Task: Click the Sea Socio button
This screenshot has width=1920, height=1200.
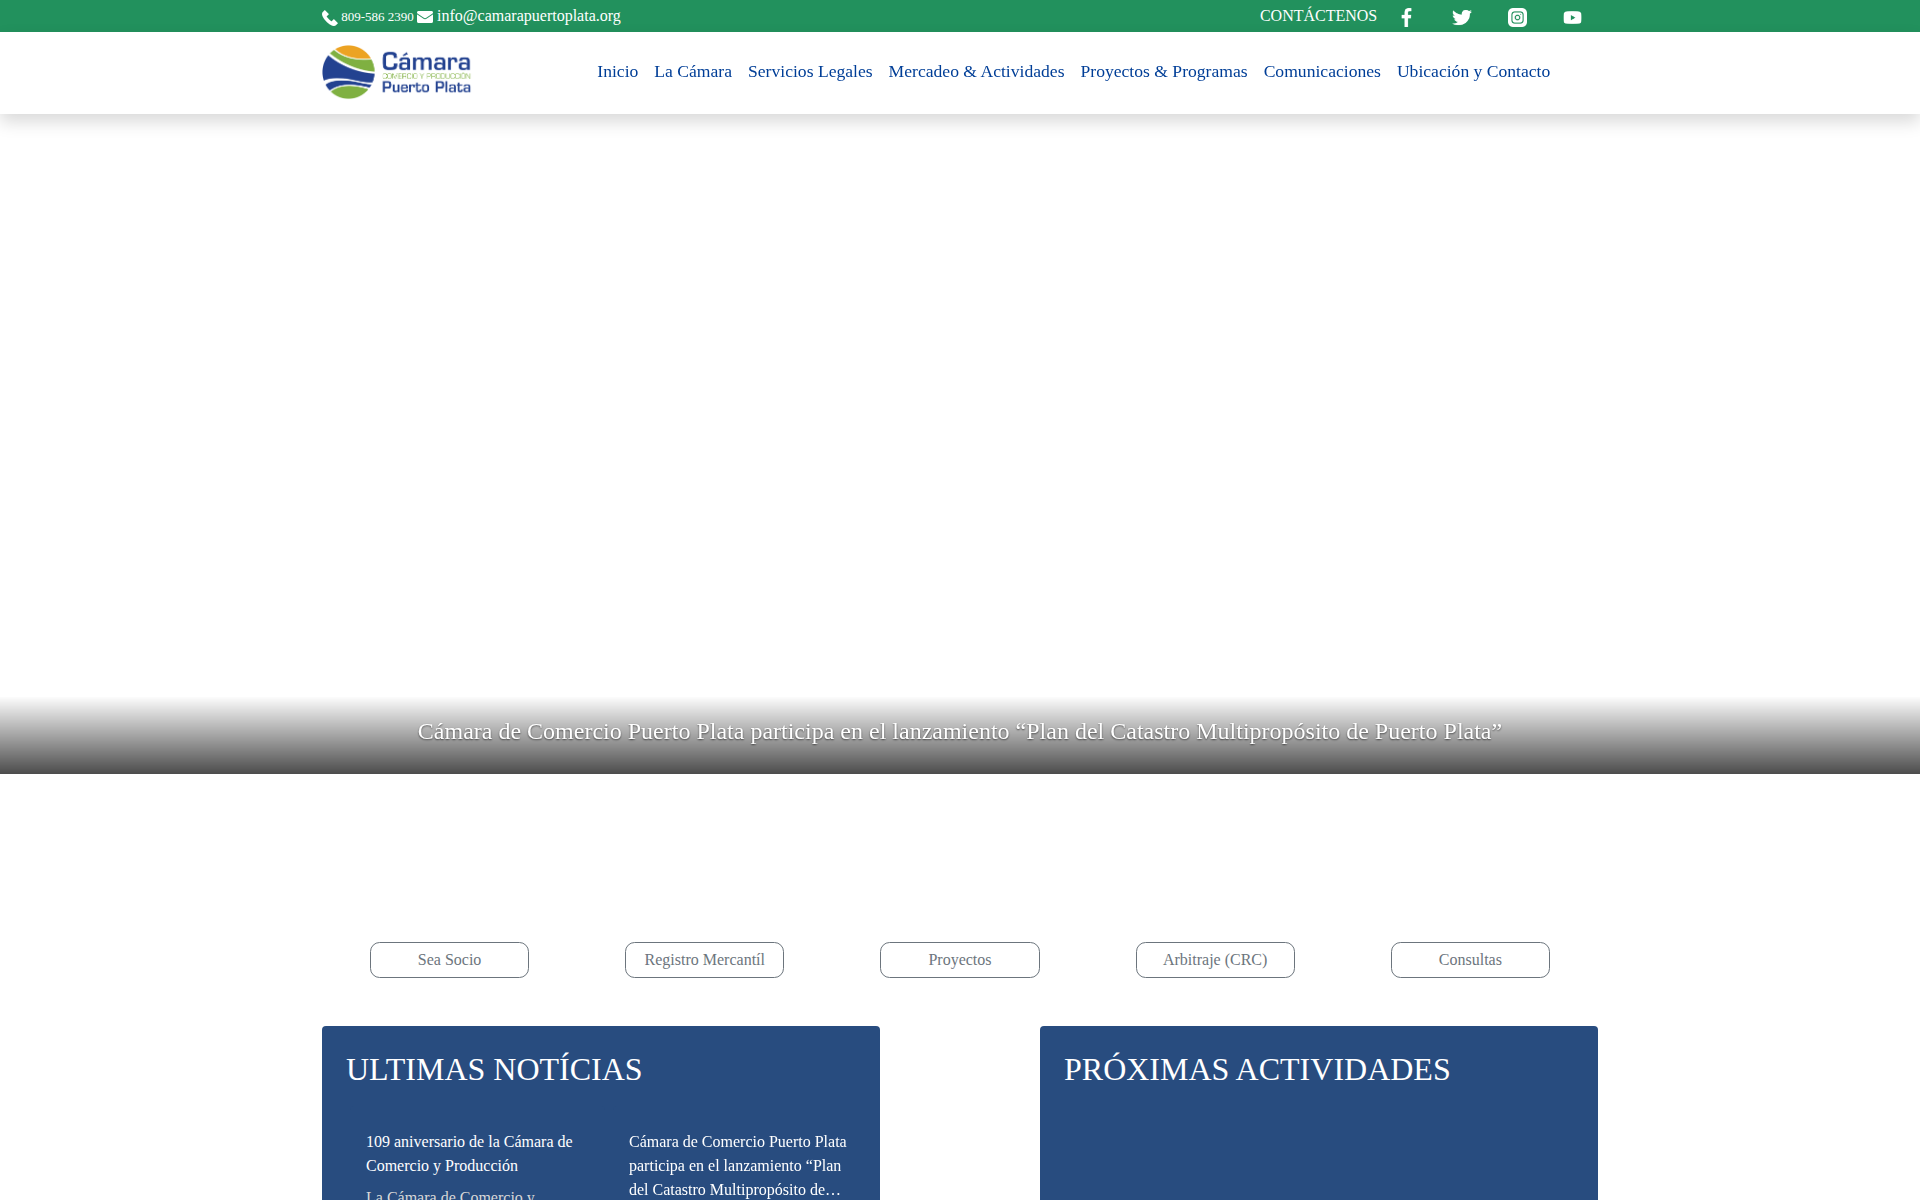Action: [449, 960]
